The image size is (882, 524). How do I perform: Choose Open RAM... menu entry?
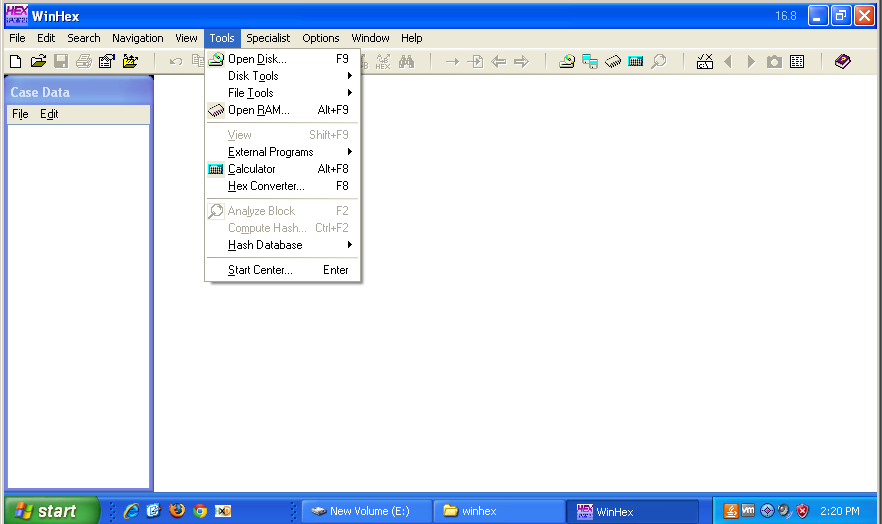pyautogui.click(x=282, y=110)
